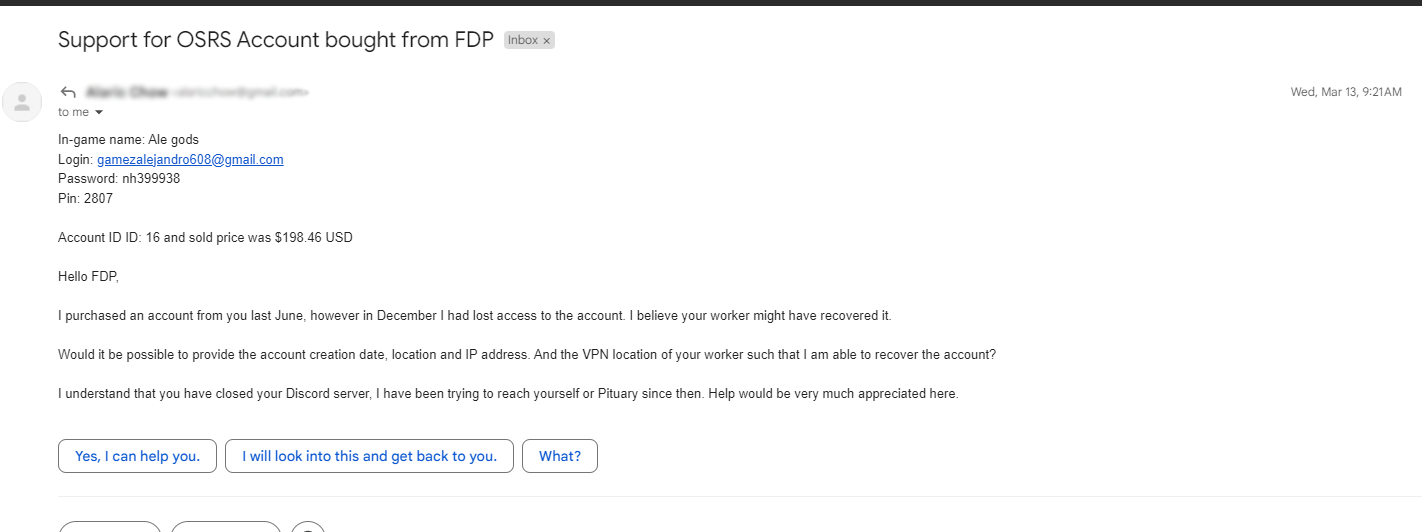The height and width of the screenshot is (532, 1422).
Task: Click the sender's profile avatar icon
Action: (22, 102)
